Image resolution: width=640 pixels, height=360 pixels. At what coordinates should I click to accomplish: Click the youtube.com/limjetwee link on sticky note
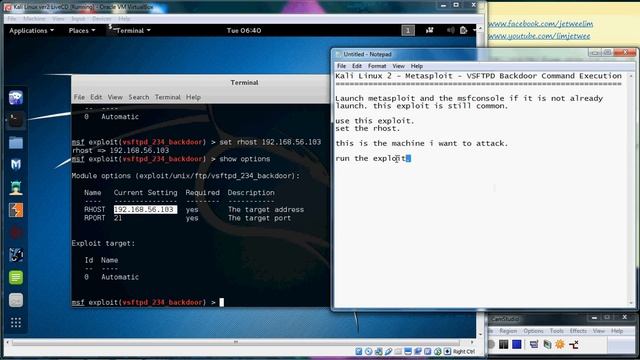539,36
